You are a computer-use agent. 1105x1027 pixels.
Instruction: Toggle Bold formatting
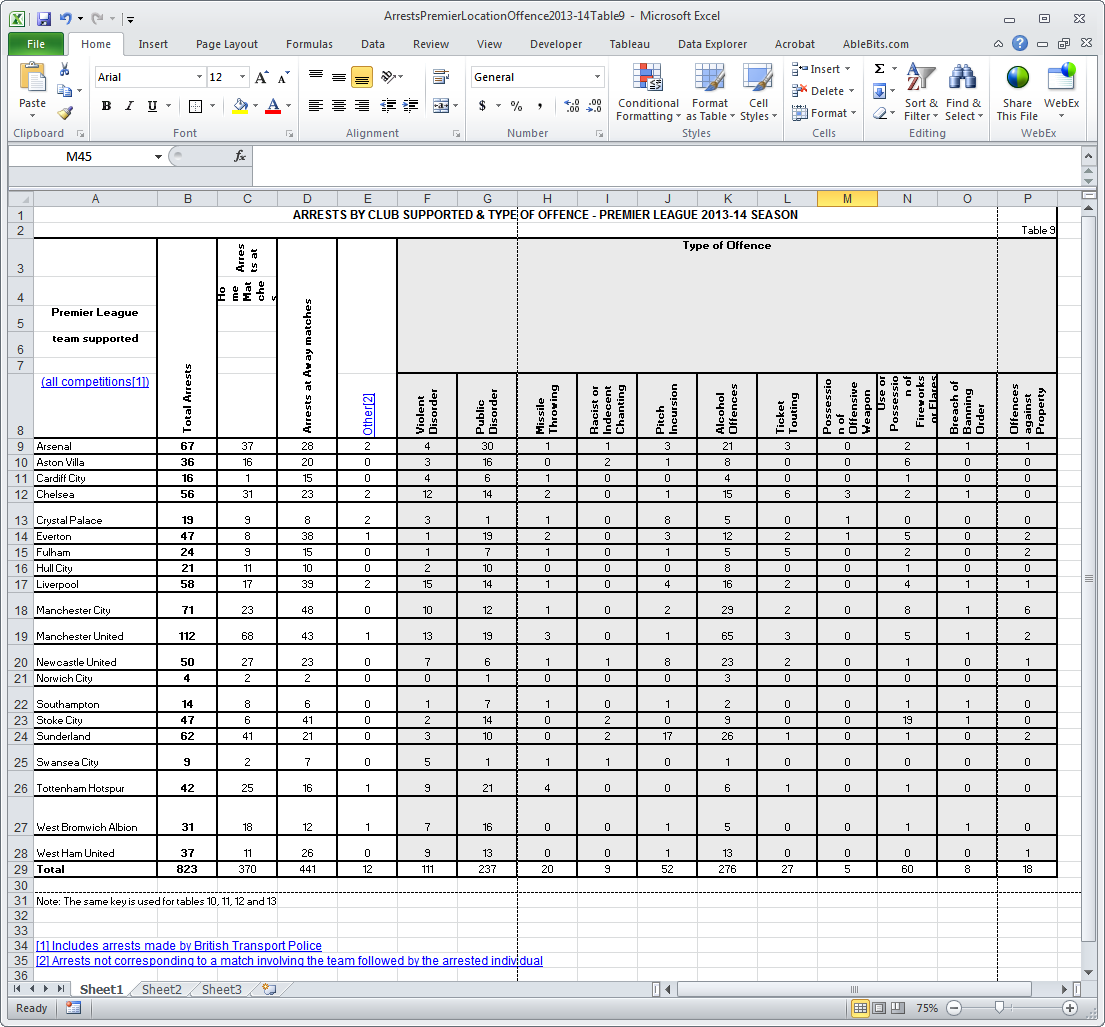click(106, 106)
